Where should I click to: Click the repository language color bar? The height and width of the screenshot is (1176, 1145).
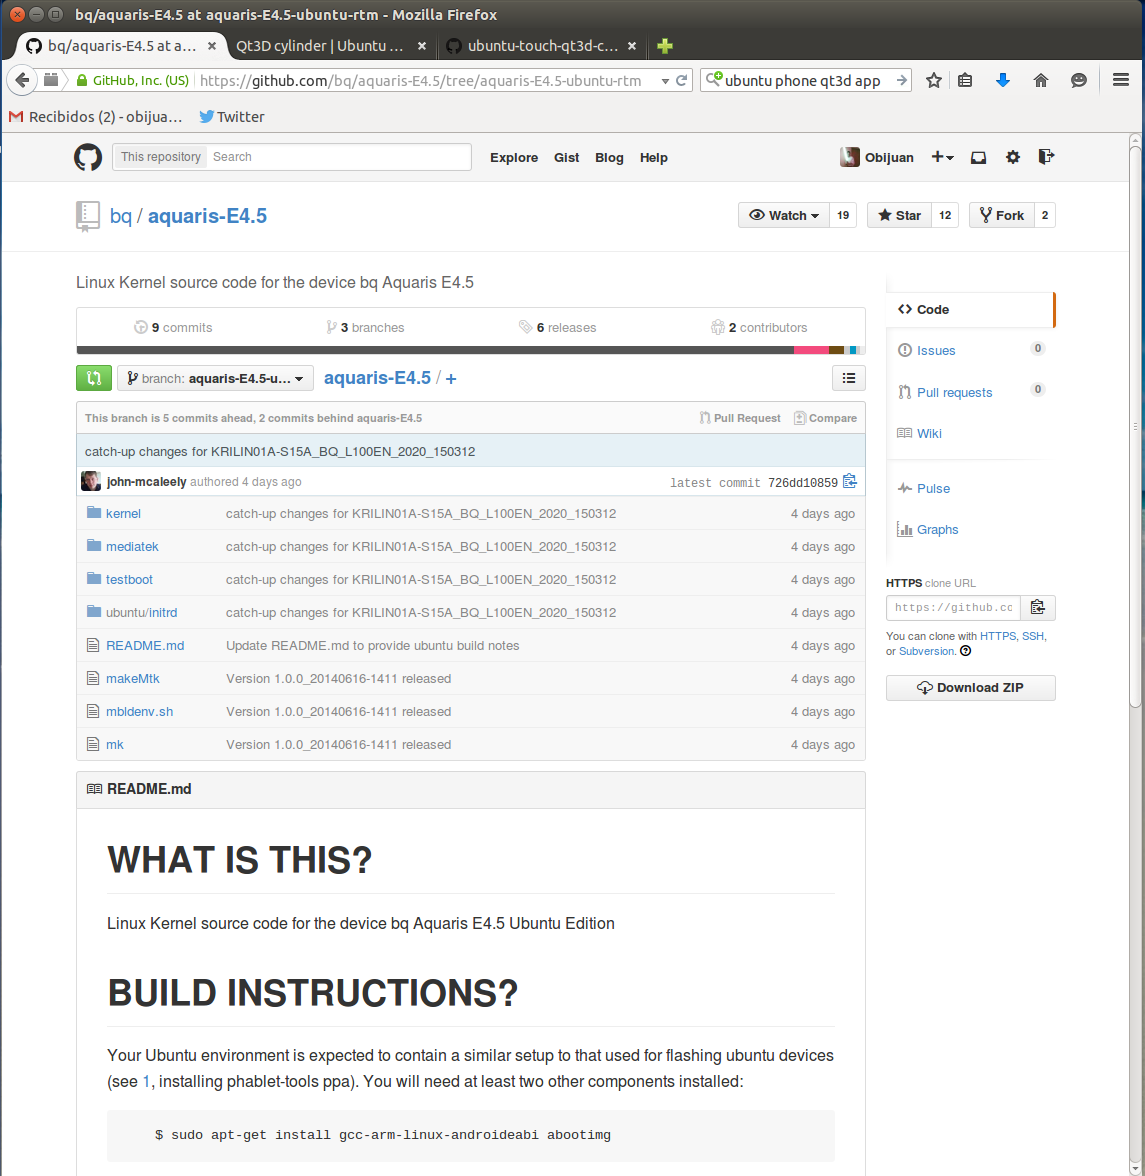coord(470,350)
